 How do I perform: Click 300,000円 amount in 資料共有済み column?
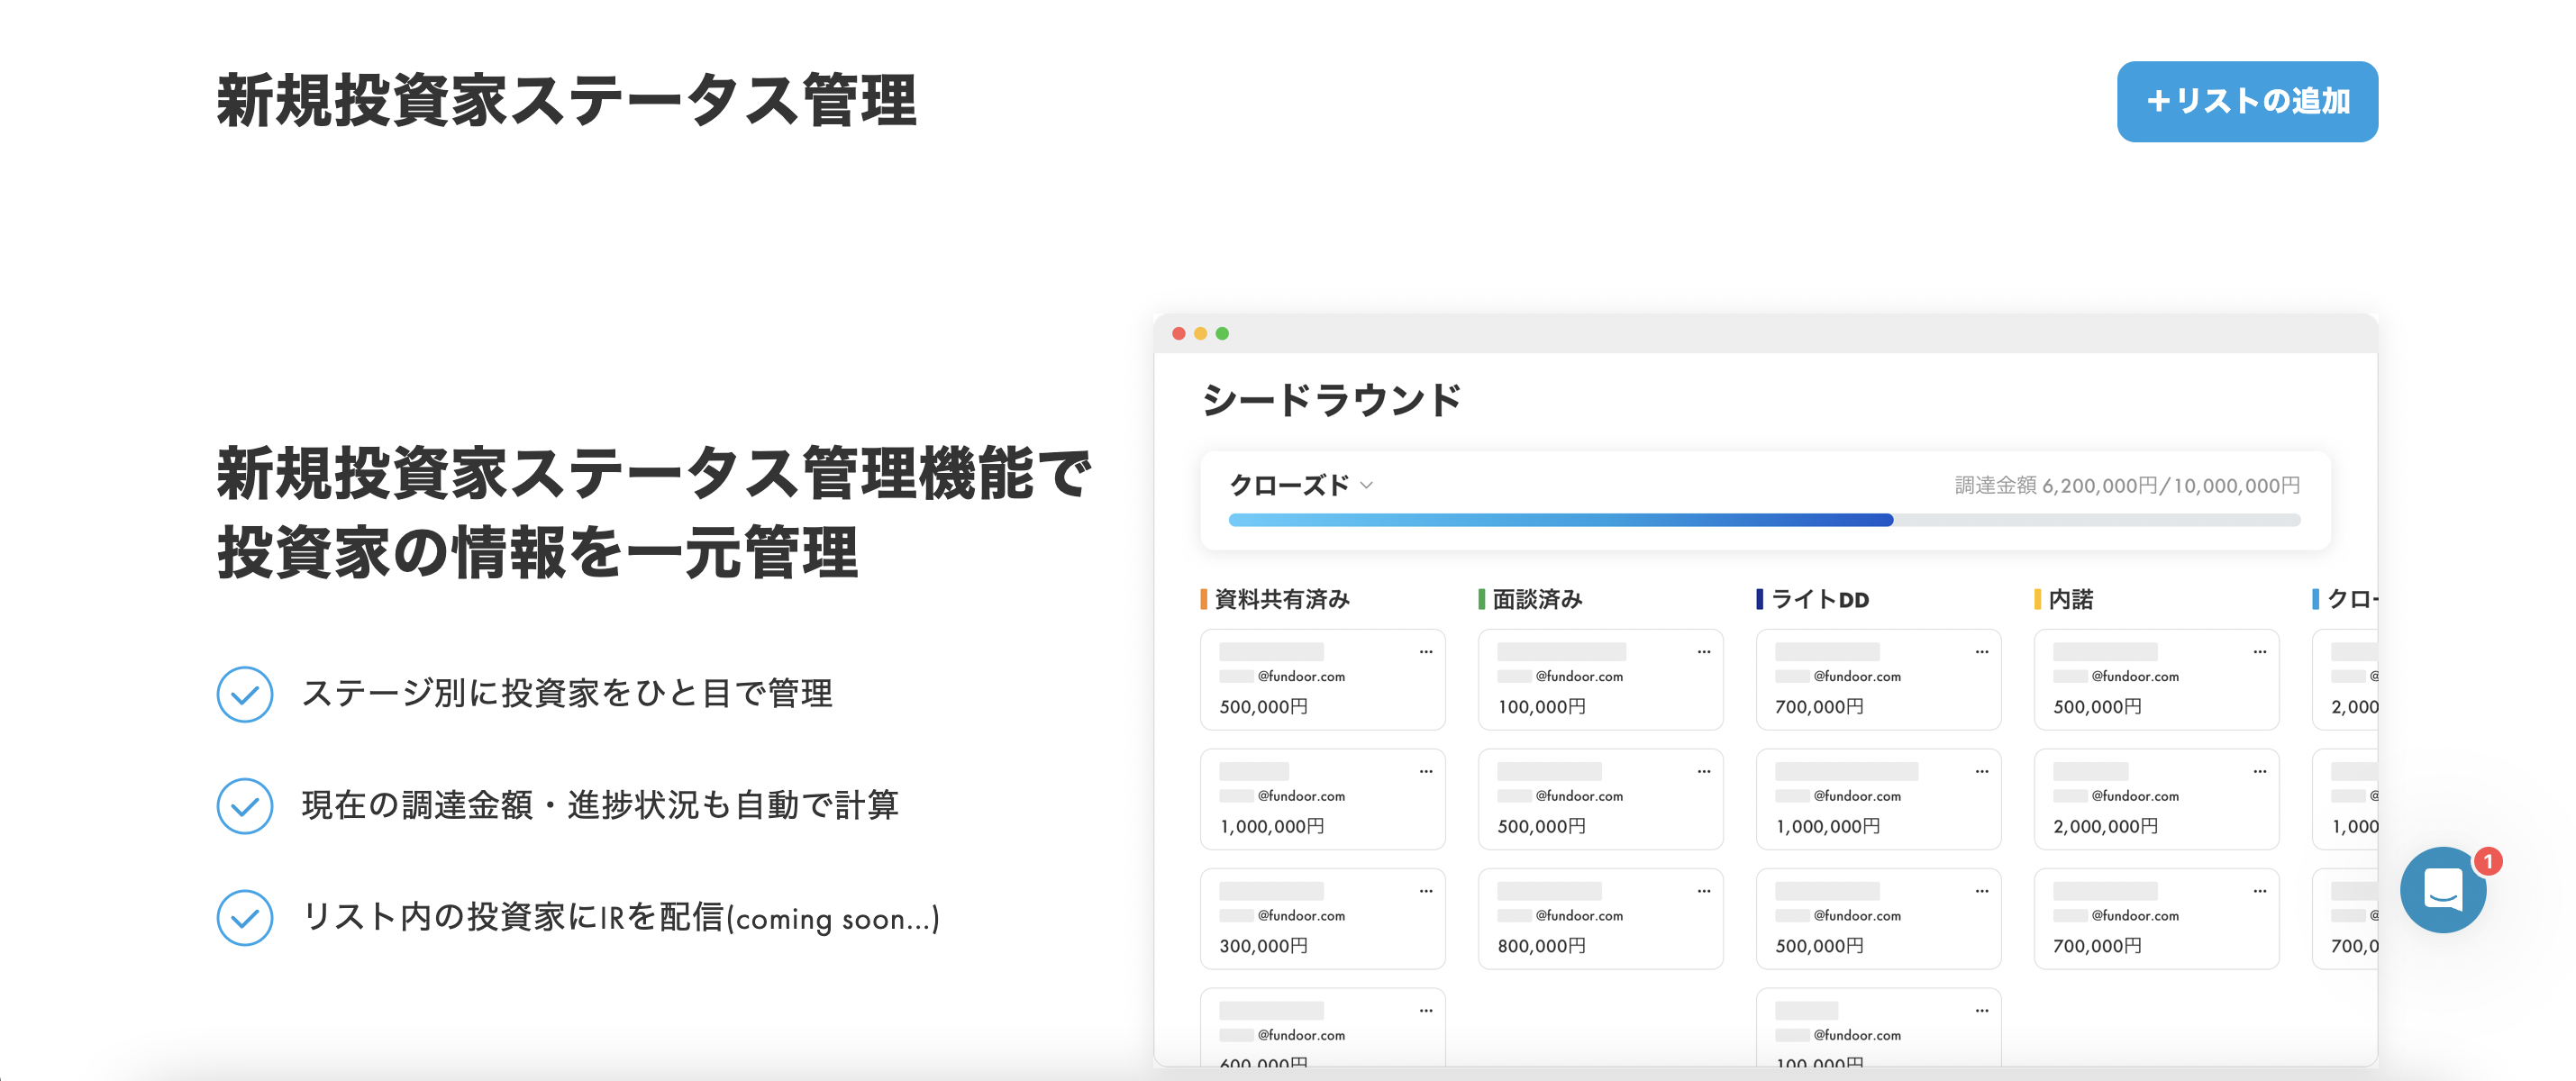point(1263,946)
